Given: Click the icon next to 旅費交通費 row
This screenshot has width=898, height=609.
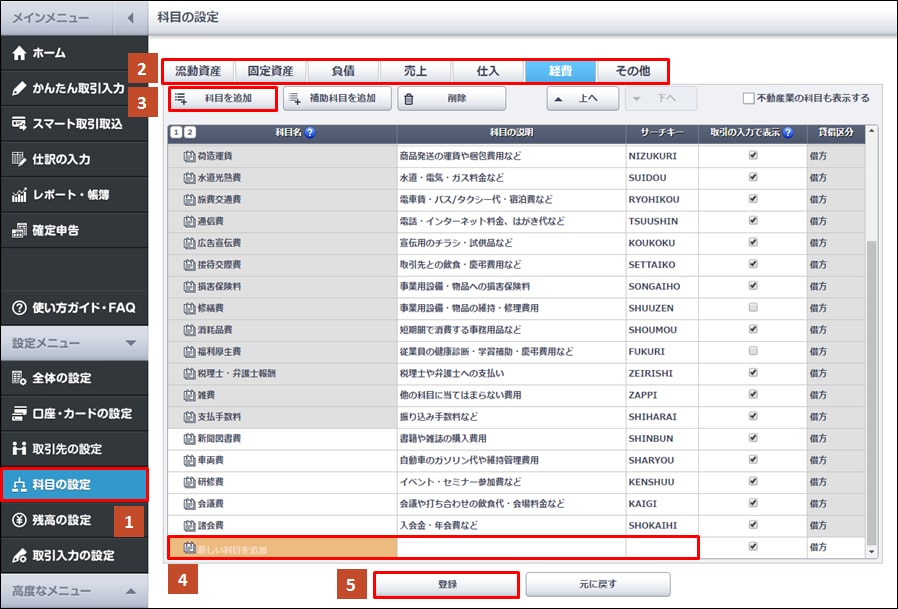Looking at the screenshot, I should pos(189,200).
